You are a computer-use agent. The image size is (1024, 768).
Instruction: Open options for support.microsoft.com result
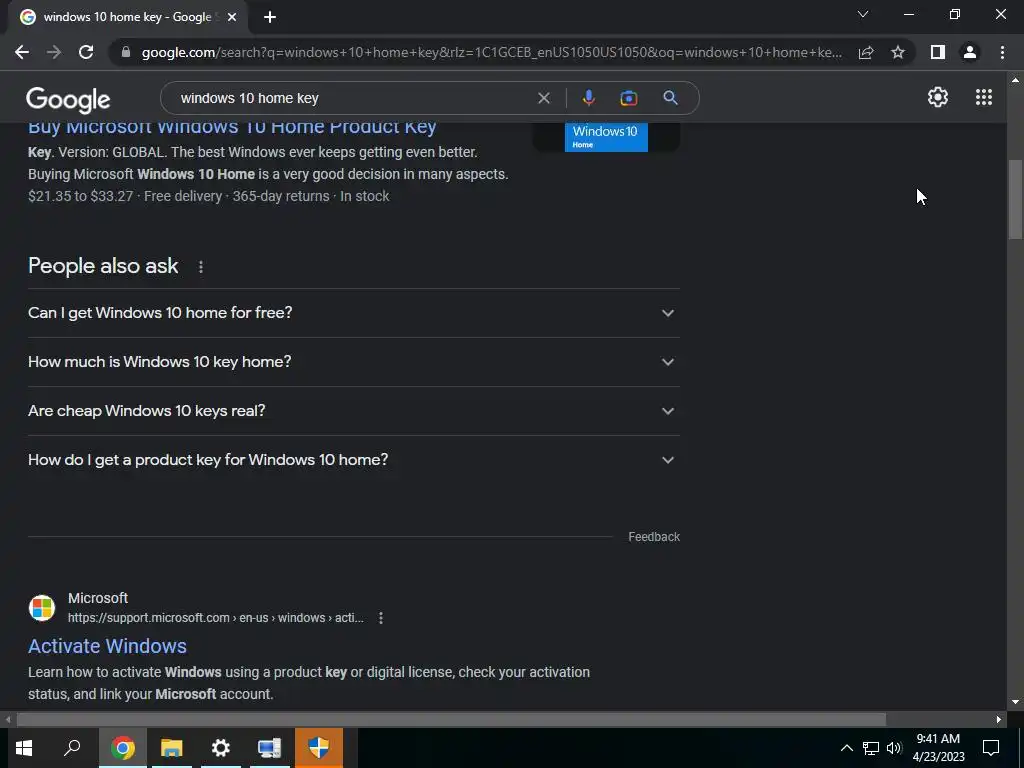click(x=381, y=618)
